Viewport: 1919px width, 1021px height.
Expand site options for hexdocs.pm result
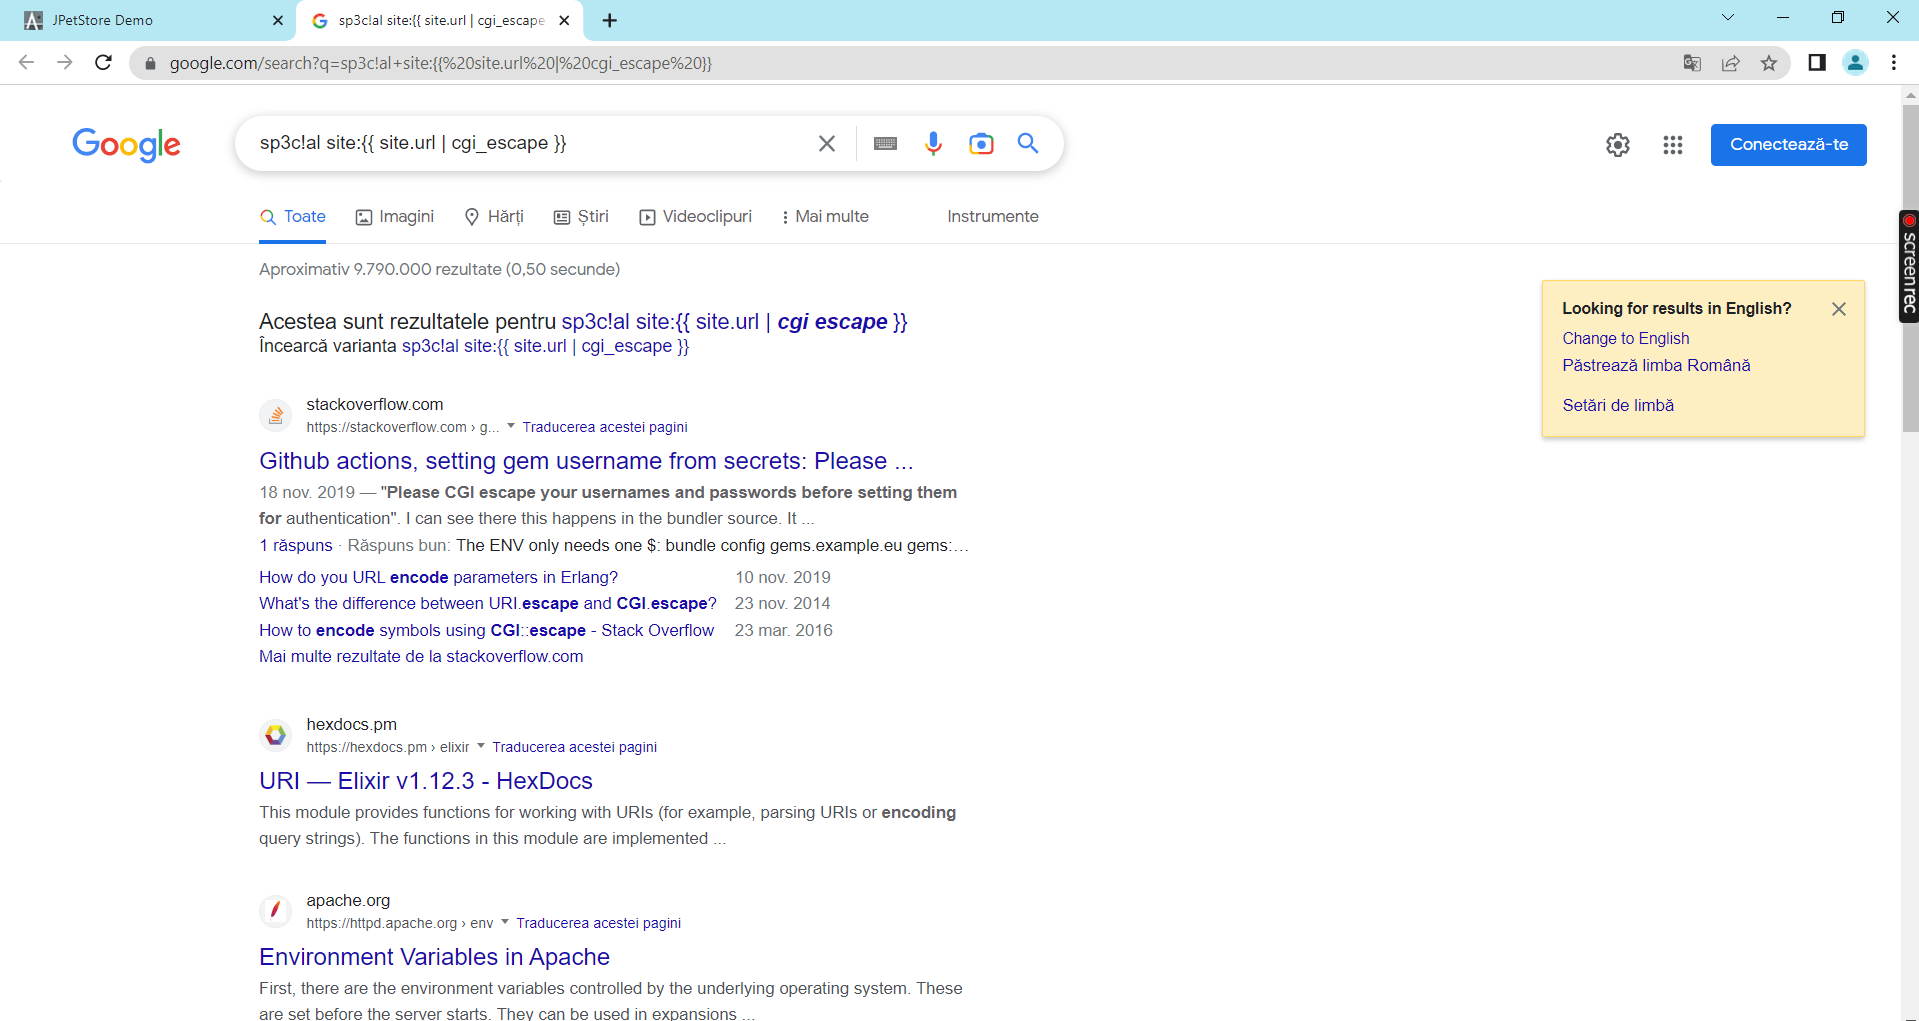tap(481, 746)
